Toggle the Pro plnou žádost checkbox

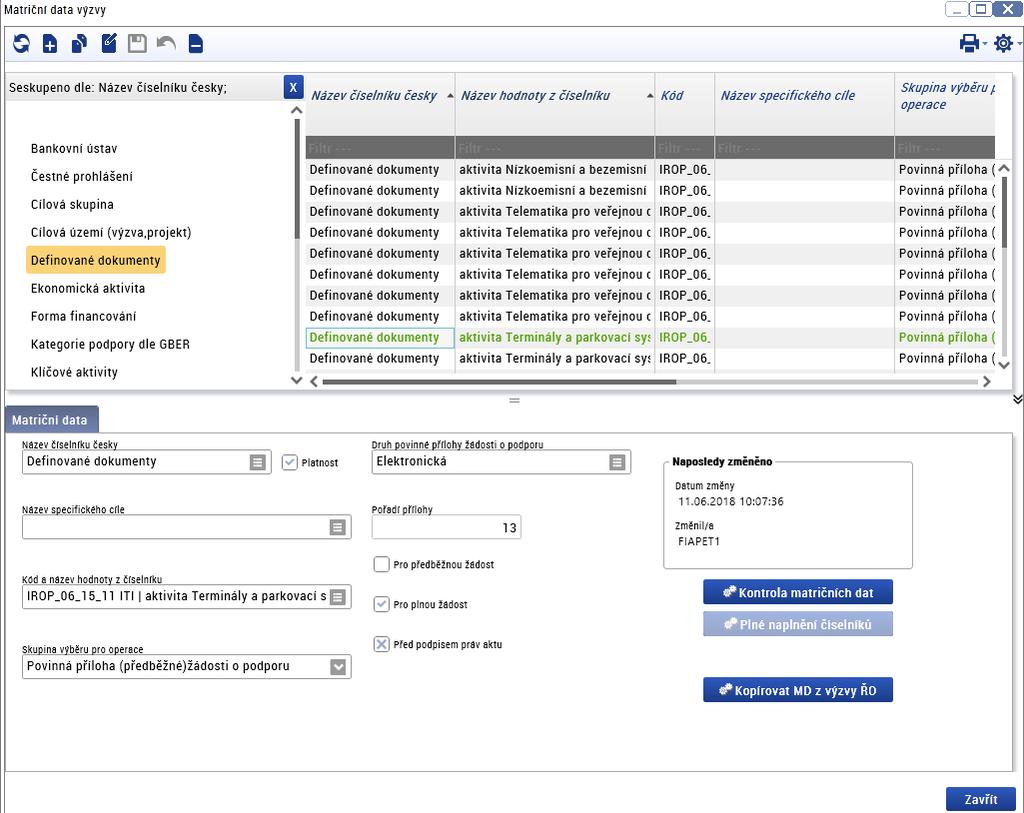pyautogui.click(x=381, y=604)
